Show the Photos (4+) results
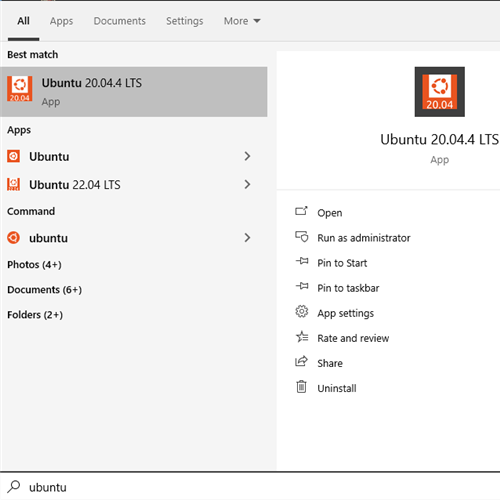 [x=34, y=265]
